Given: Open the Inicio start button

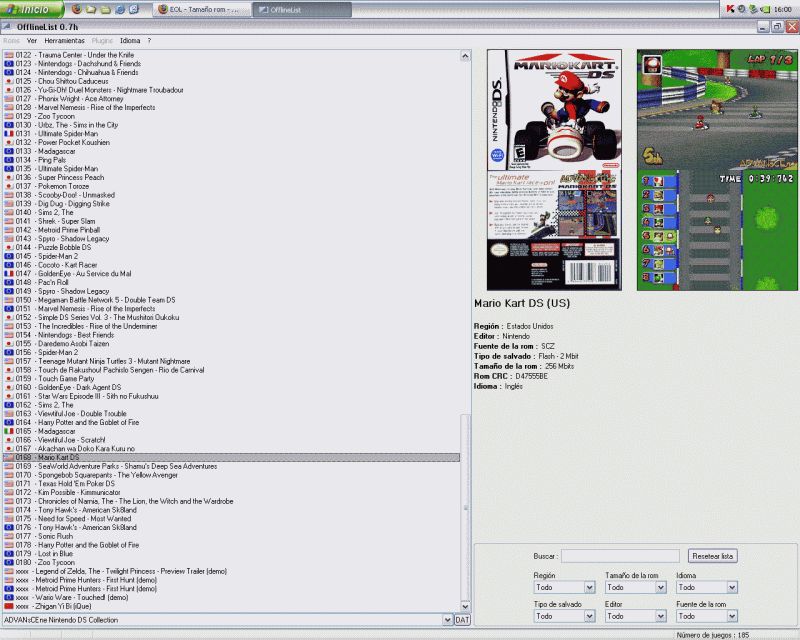Looking at the screenshot, I should [32, 9].
